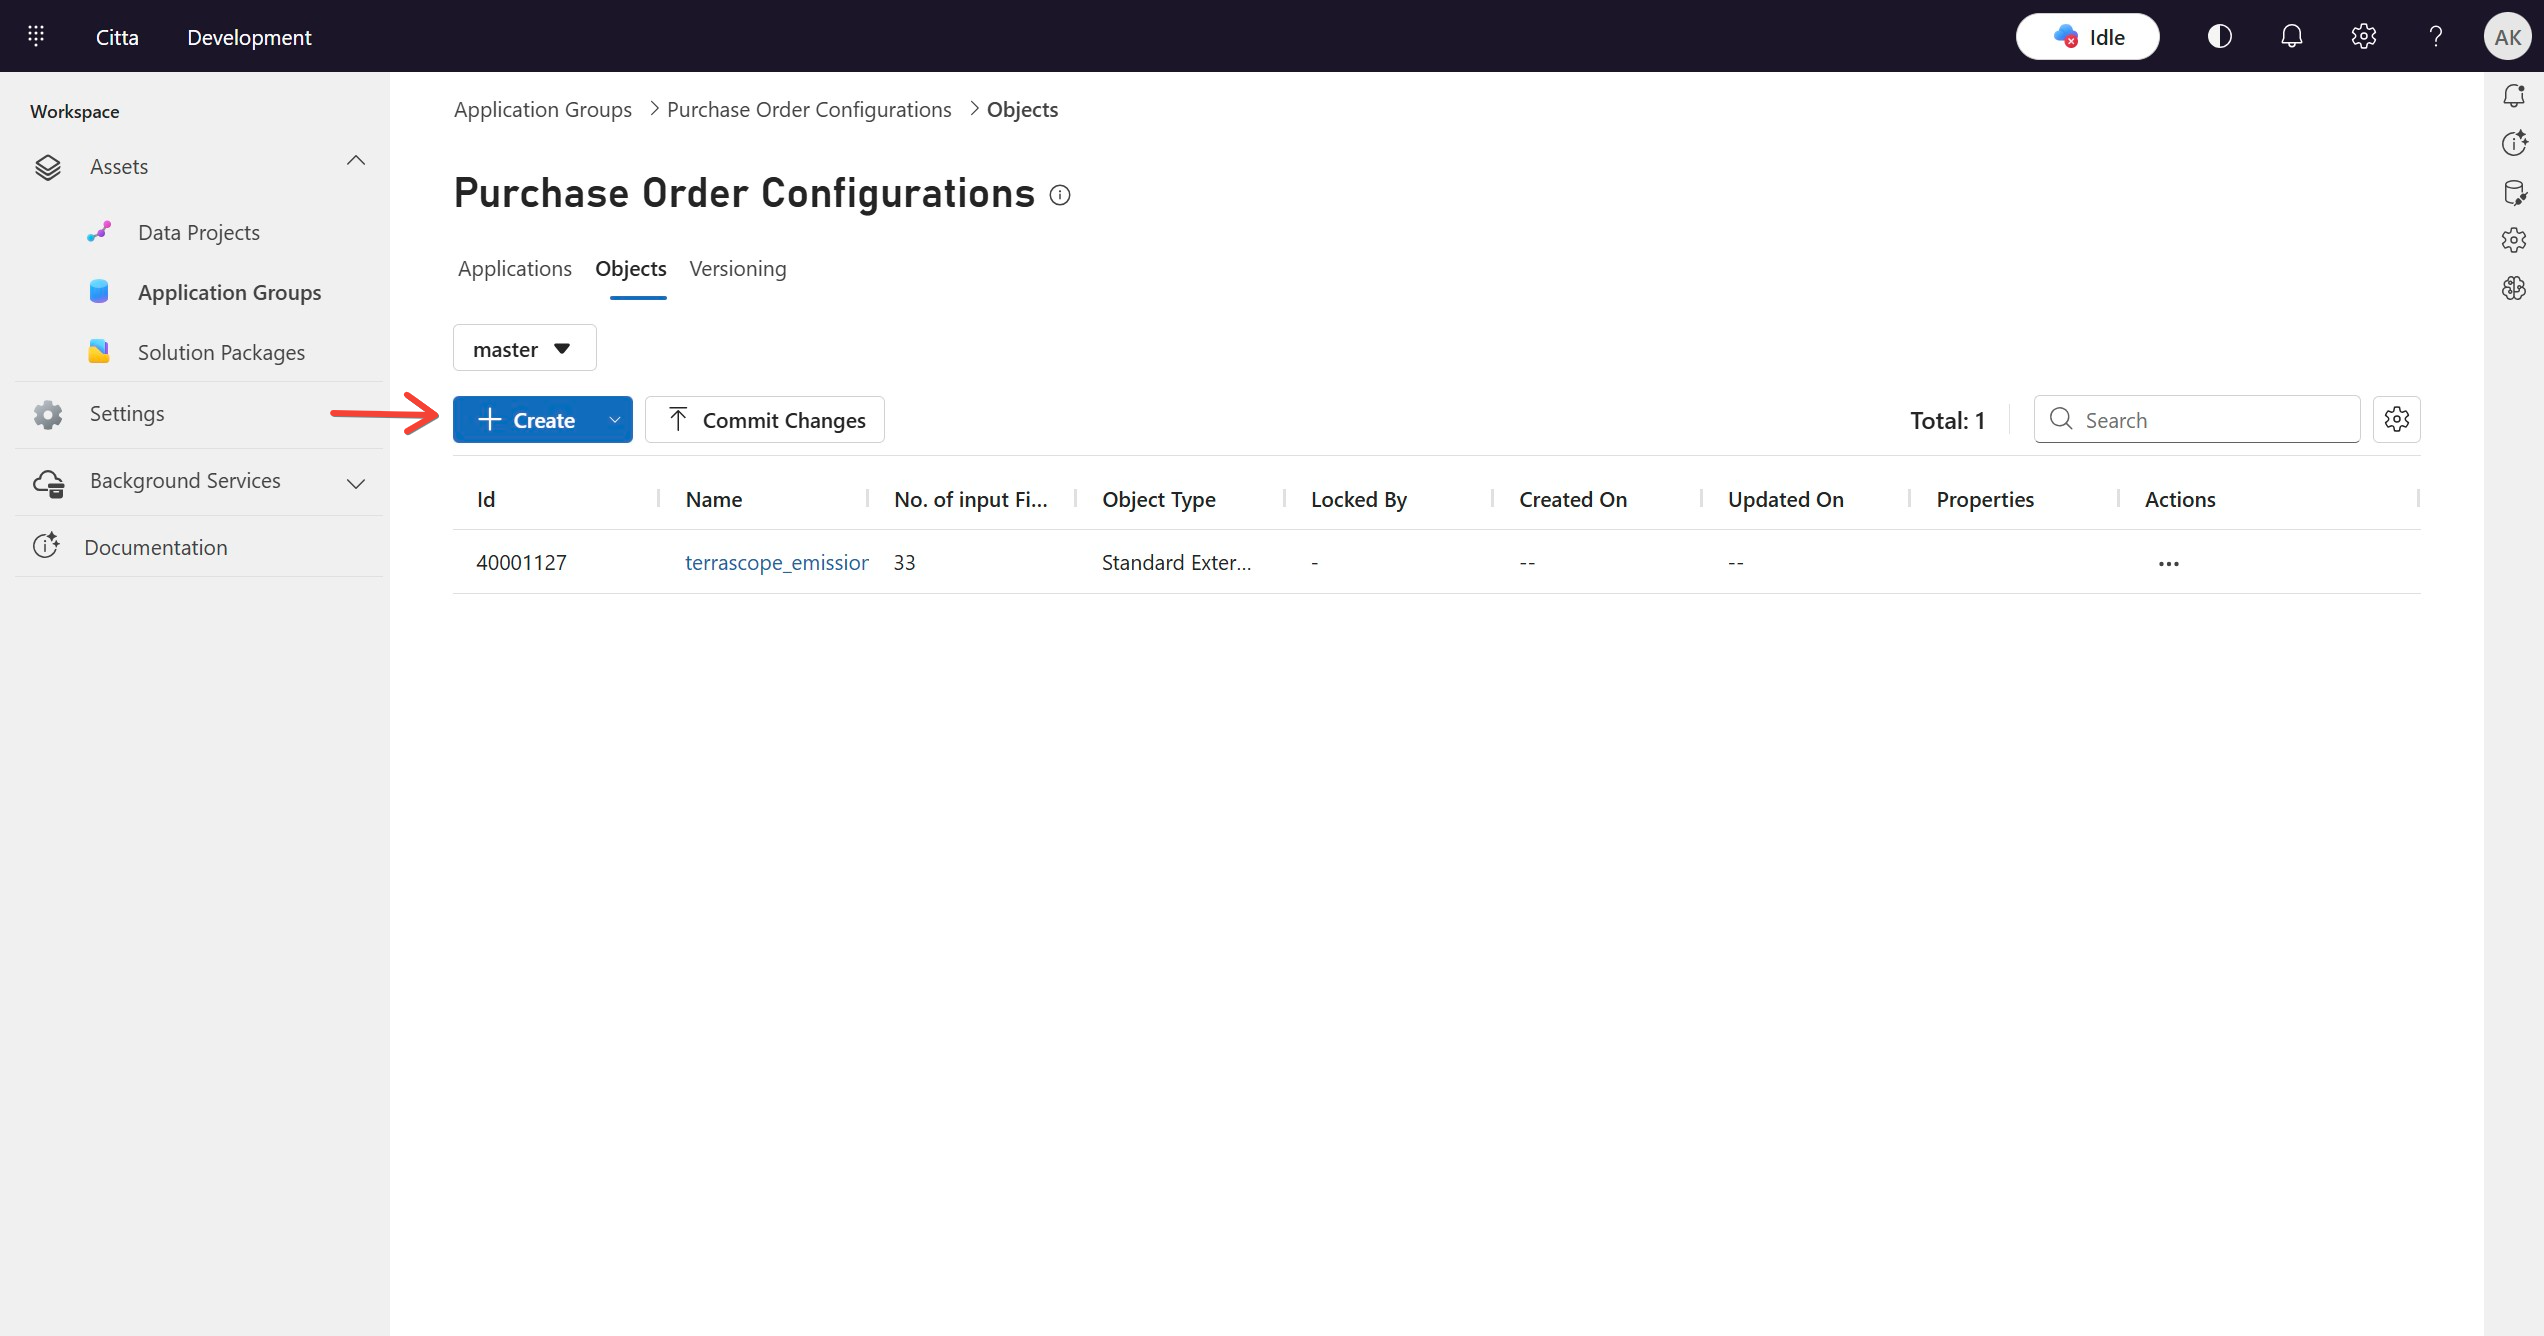Click the help question mark icon

coord(2435,36)
